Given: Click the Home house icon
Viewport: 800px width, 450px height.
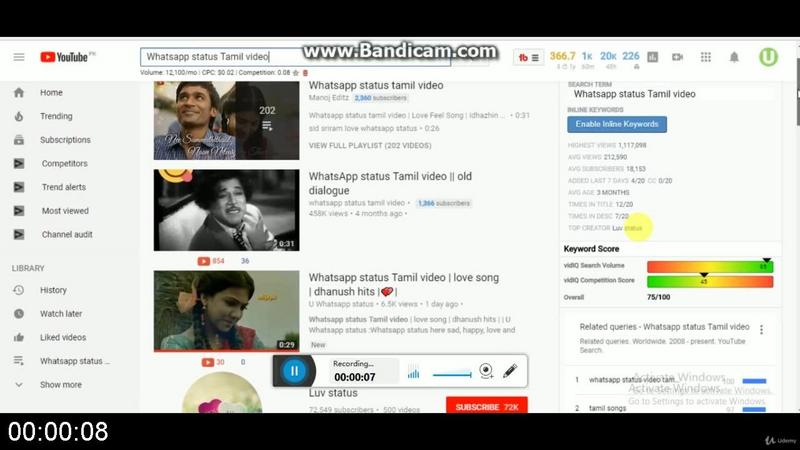Looking at the screenshot, I should (x=19, y=92).
